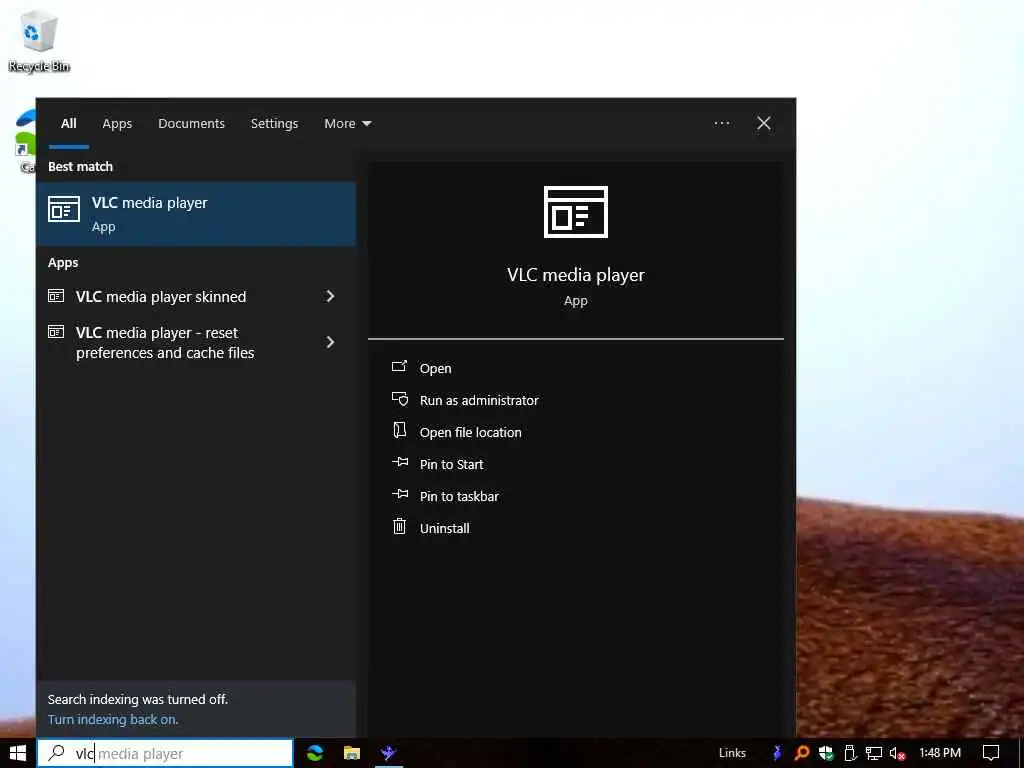Click the Run as administrator shield icon
The width and height of the screenshot is (1024, 768).
[400, 399]
